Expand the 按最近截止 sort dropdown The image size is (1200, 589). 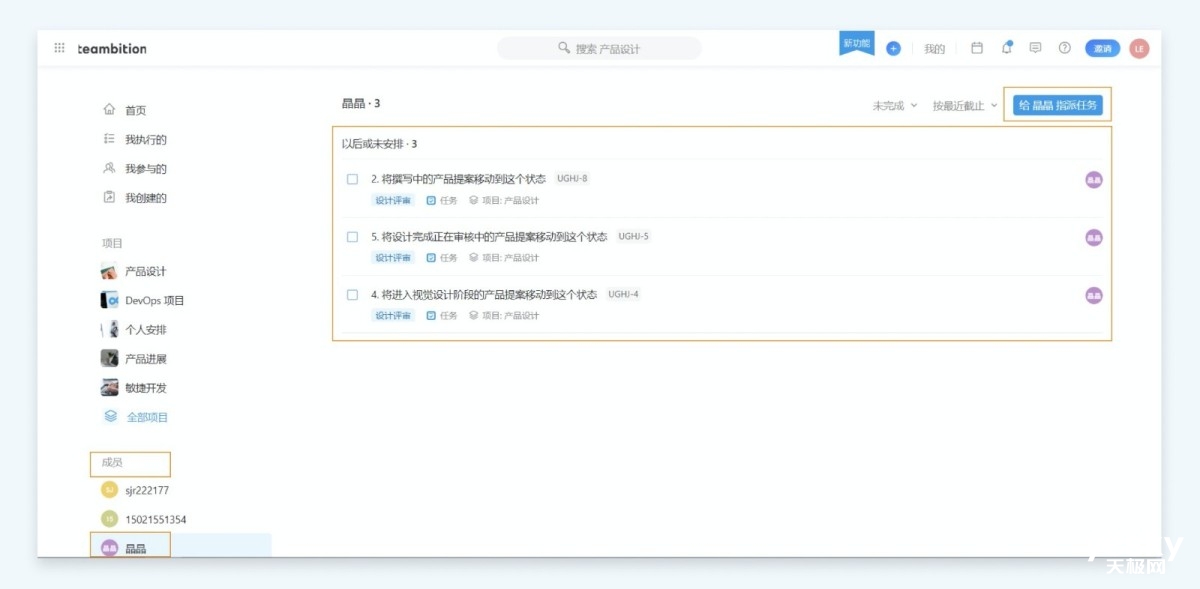pos(964,106)
